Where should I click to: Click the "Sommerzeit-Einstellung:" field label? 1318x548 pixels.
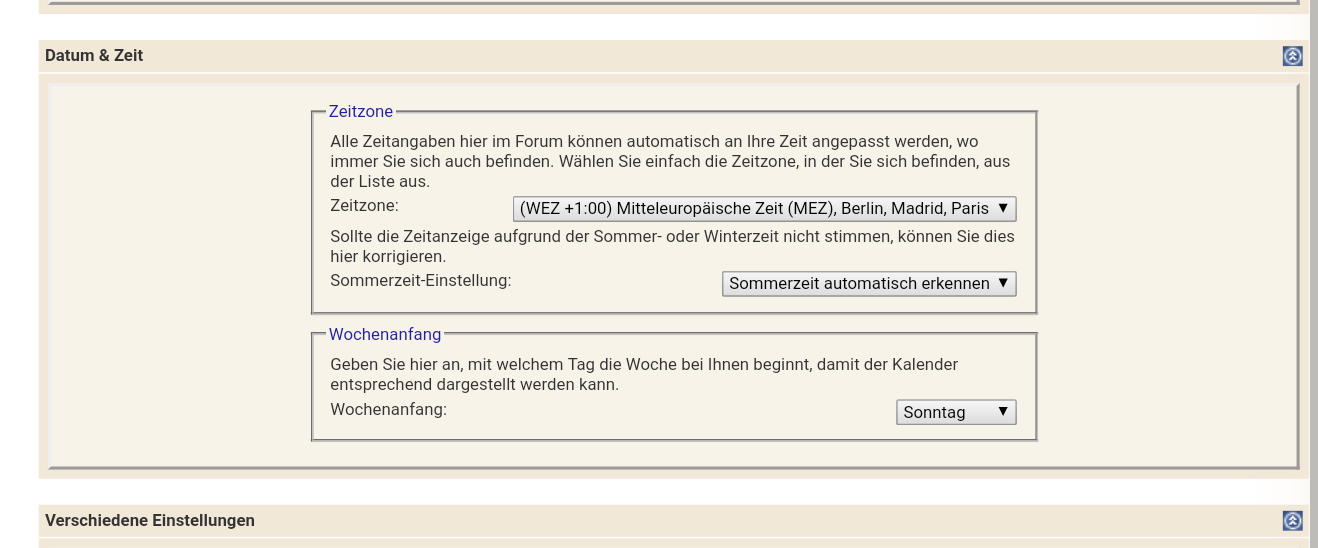[420, 281]
